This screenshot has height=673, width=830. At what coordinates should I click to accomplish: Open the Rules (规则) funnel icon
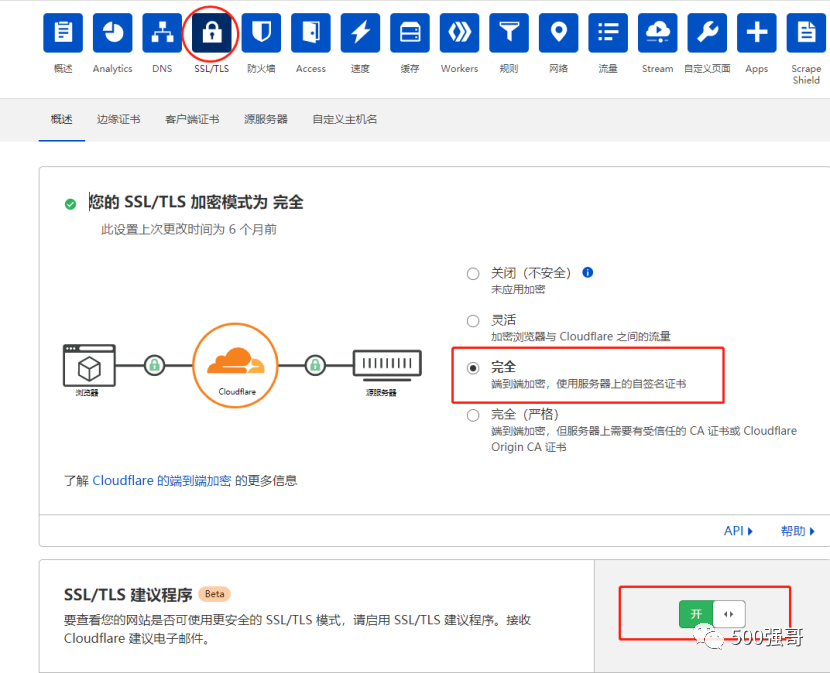(509, 33)
